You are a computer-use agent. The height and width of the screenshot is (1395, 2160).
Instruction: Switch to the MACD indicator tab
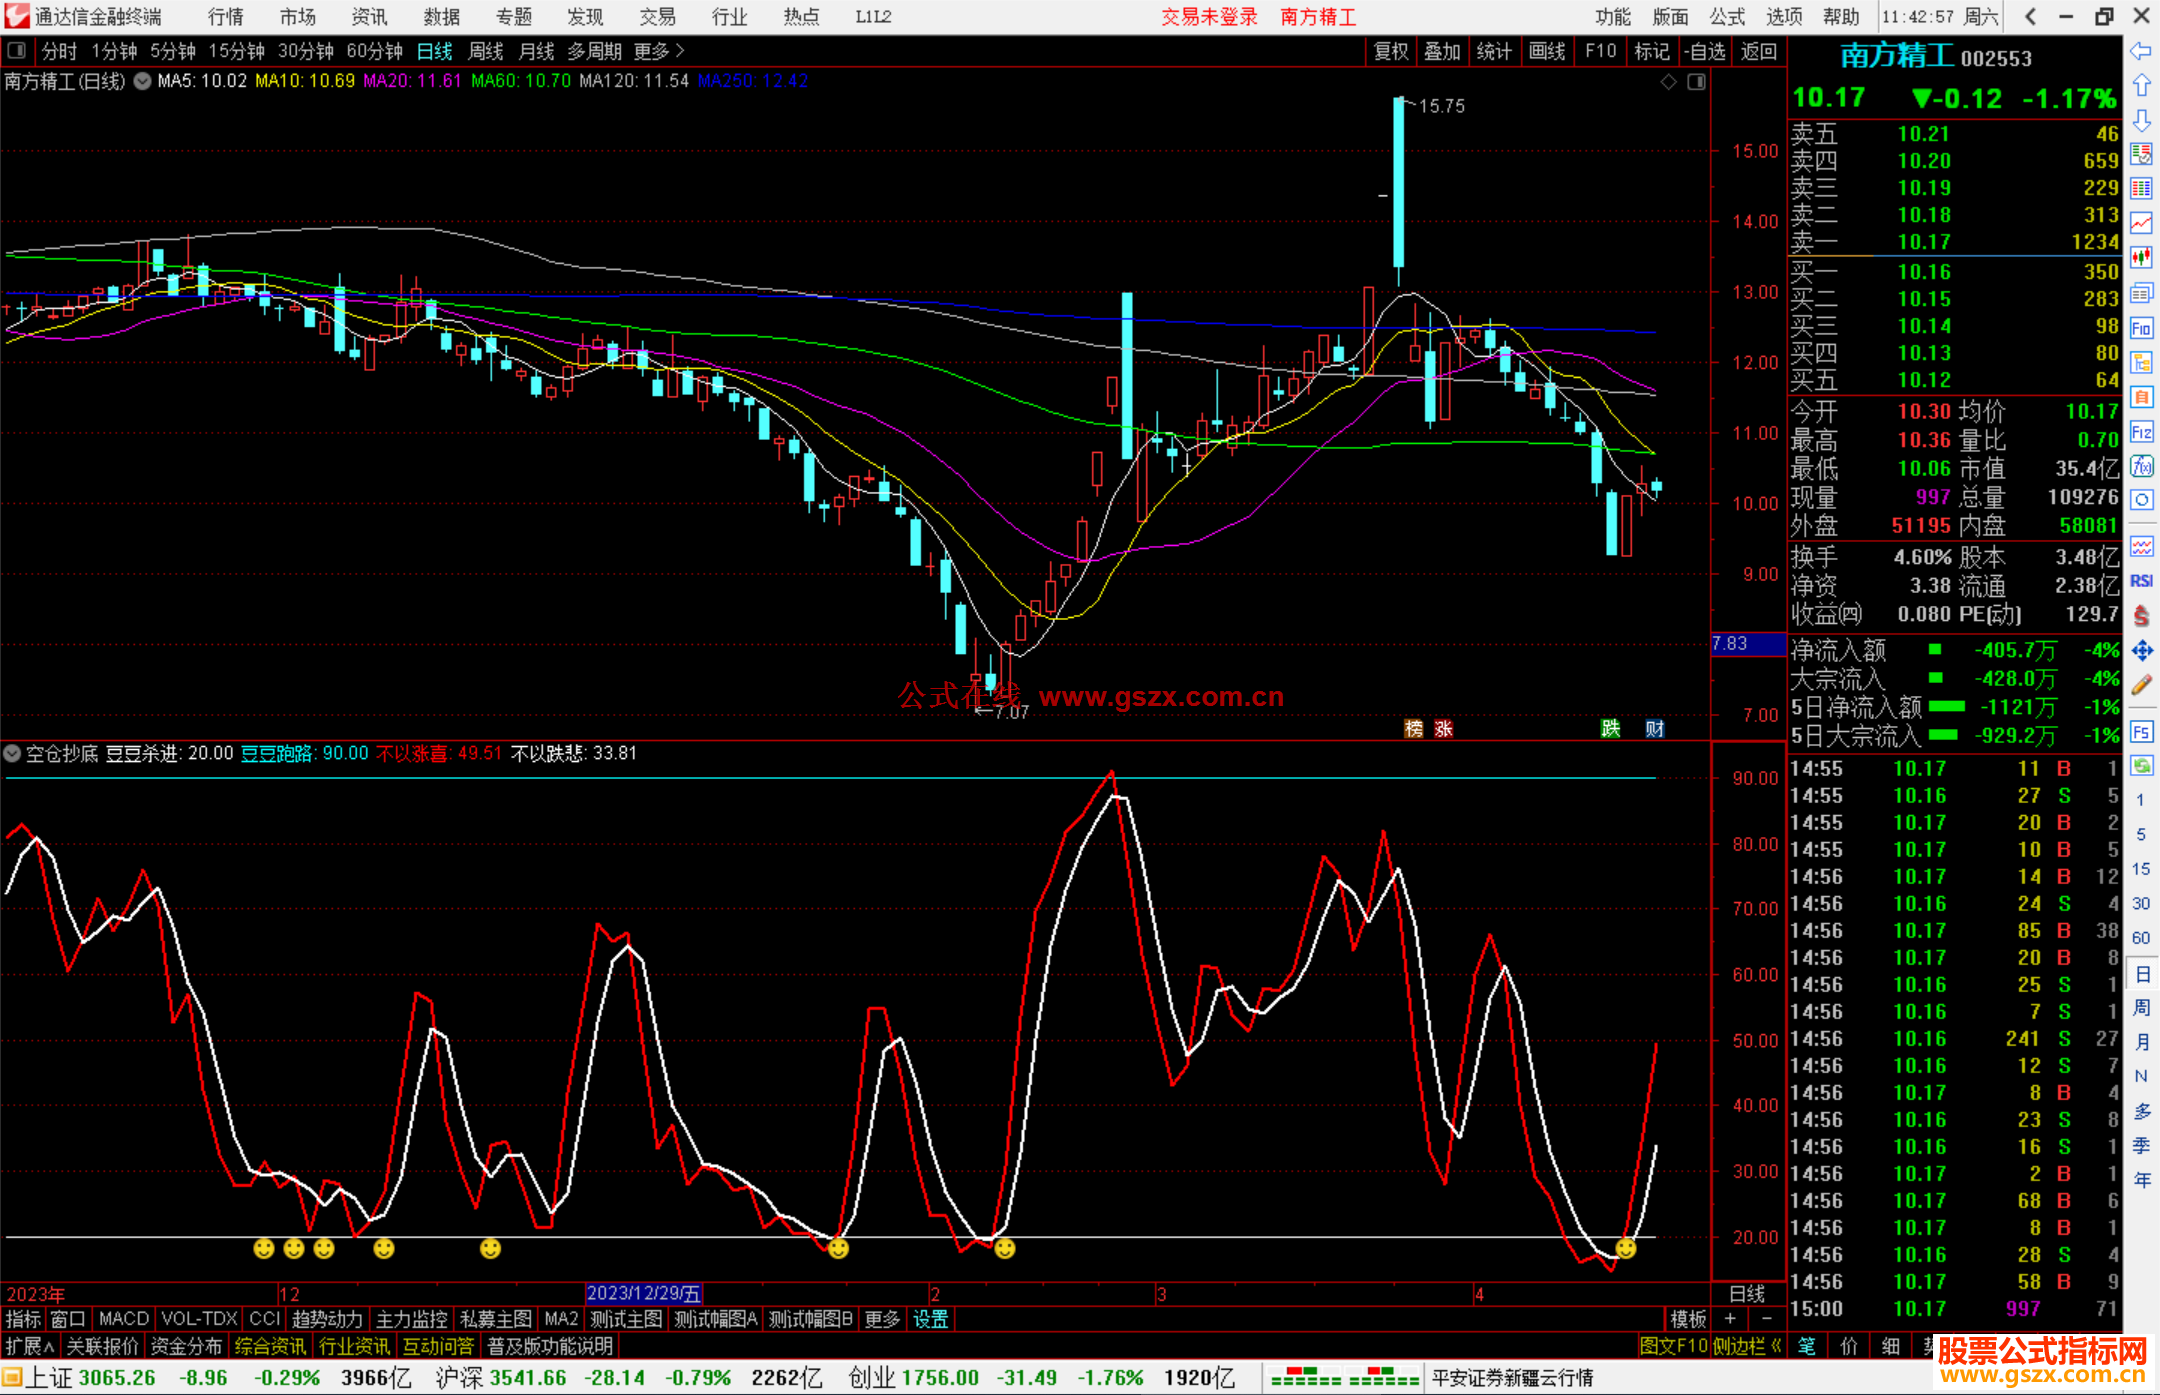[x=123, y=1319]
